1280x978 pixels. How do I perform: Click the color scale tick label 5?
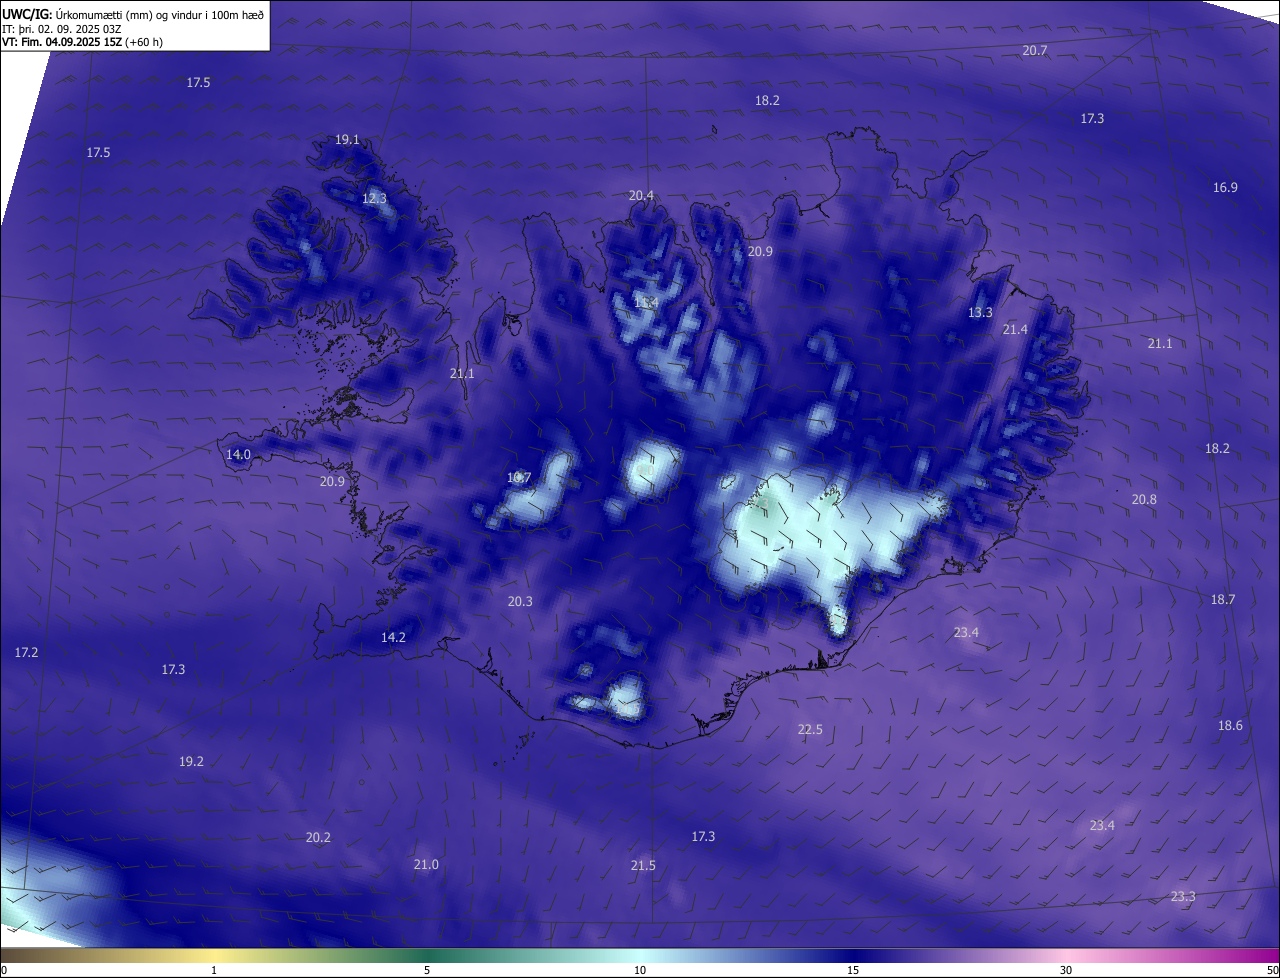coord(427,970)
